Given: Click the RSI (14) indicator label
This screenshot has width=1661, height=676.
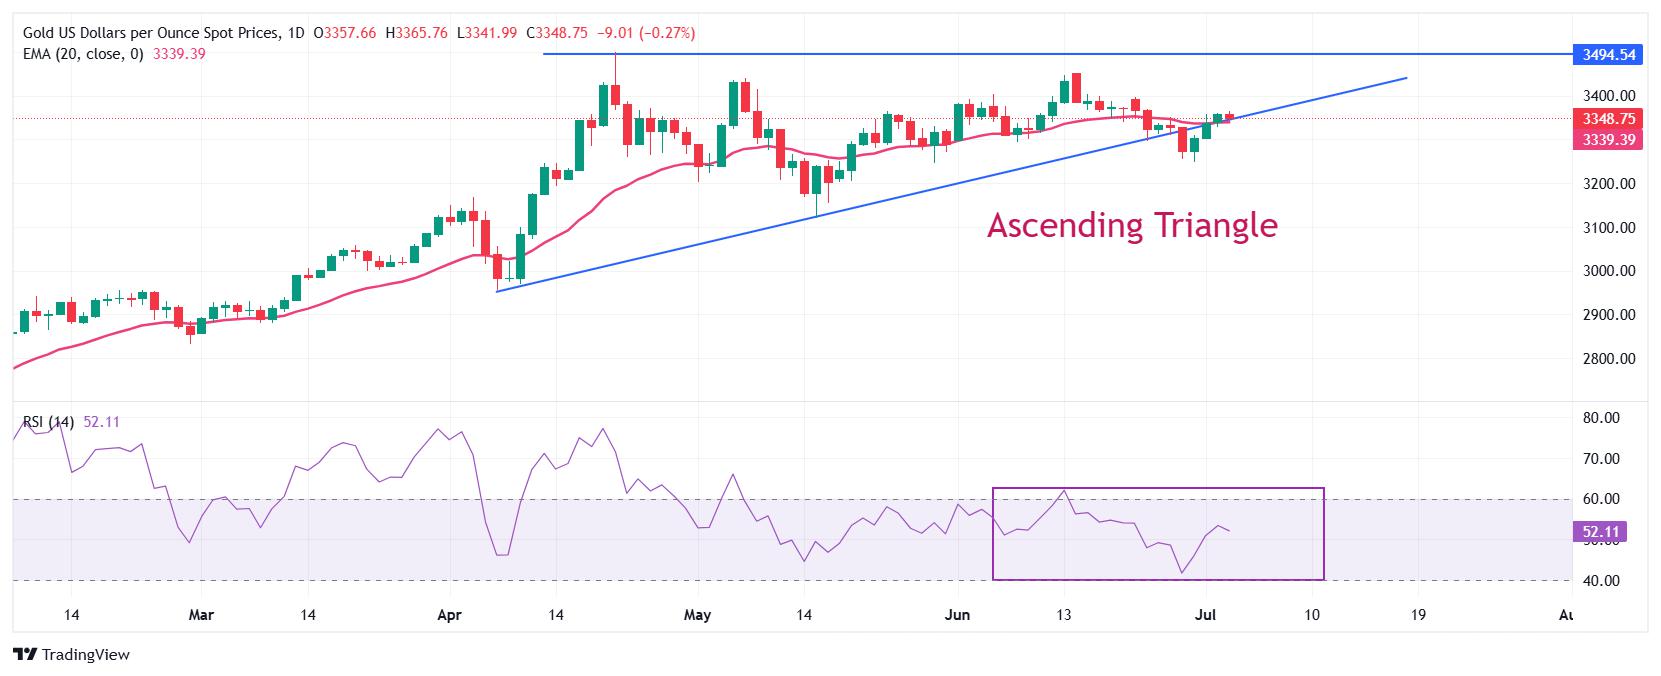Looking at the screenshot, I should click(48, 422).
